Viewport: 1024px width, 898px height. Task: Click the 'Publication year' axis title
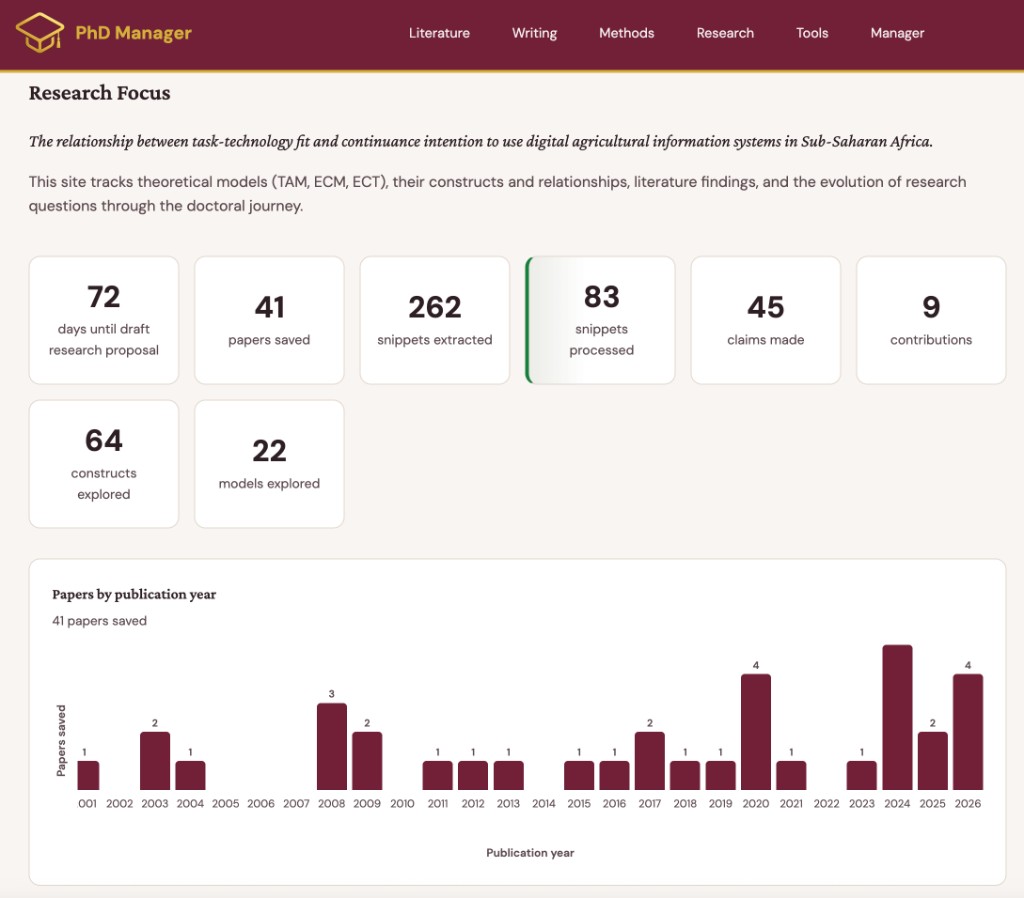click(x=530, y=852)
